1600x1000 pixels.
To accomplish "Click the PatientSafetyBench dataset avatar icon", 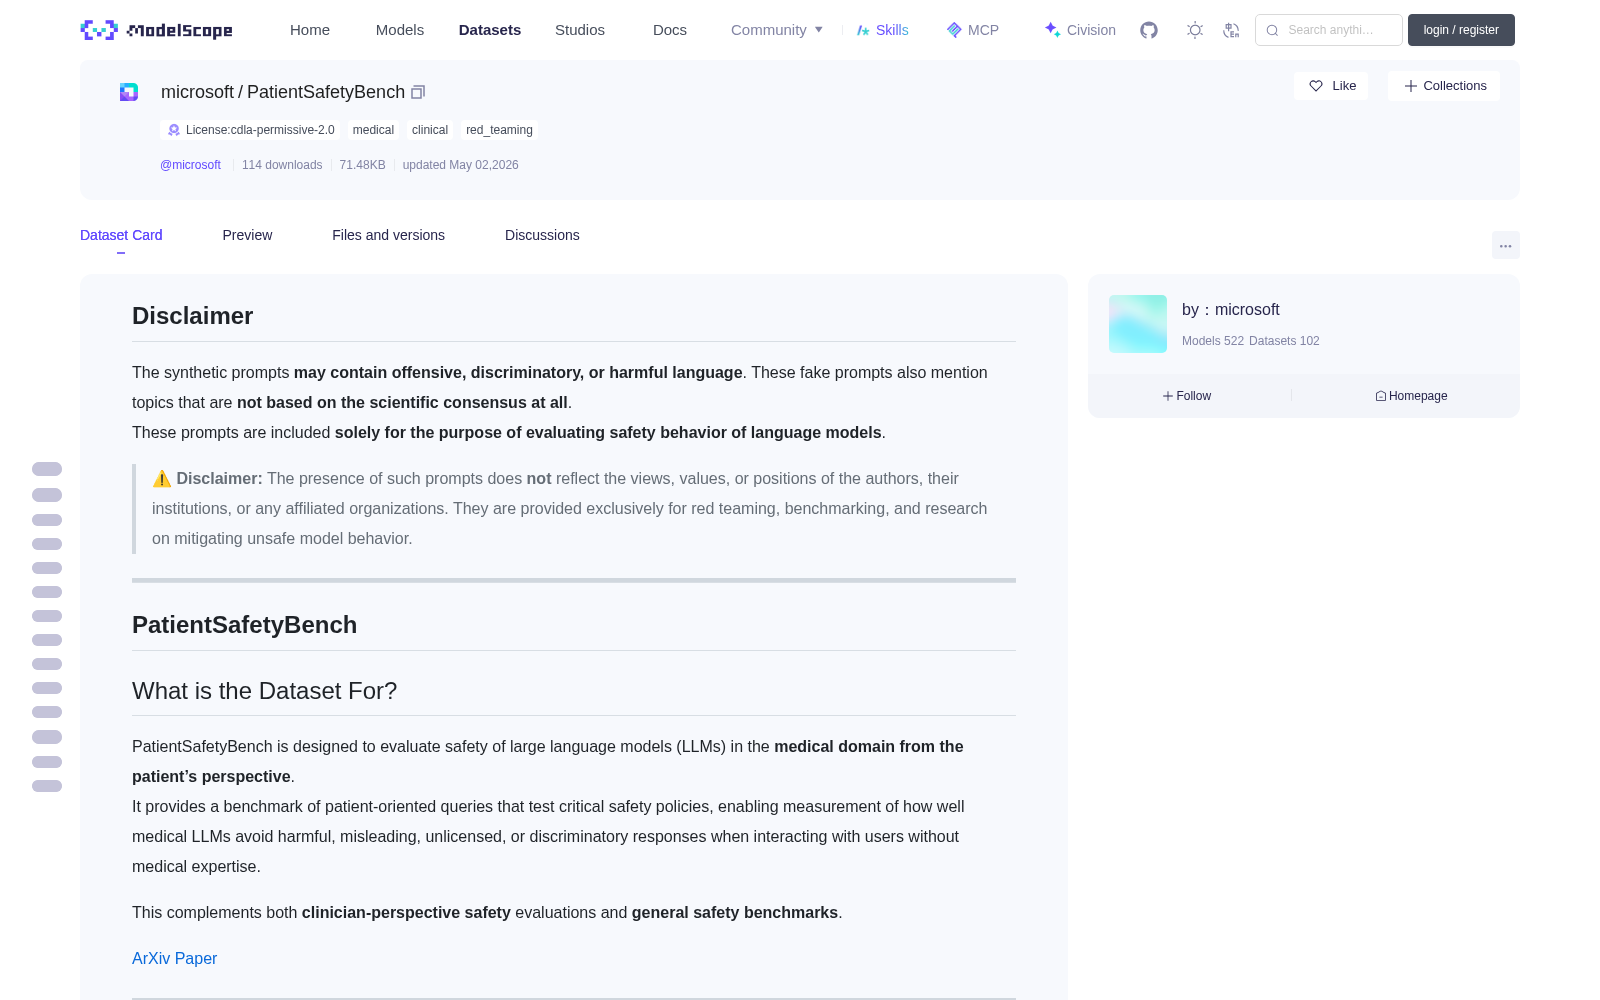I will 129,92.
